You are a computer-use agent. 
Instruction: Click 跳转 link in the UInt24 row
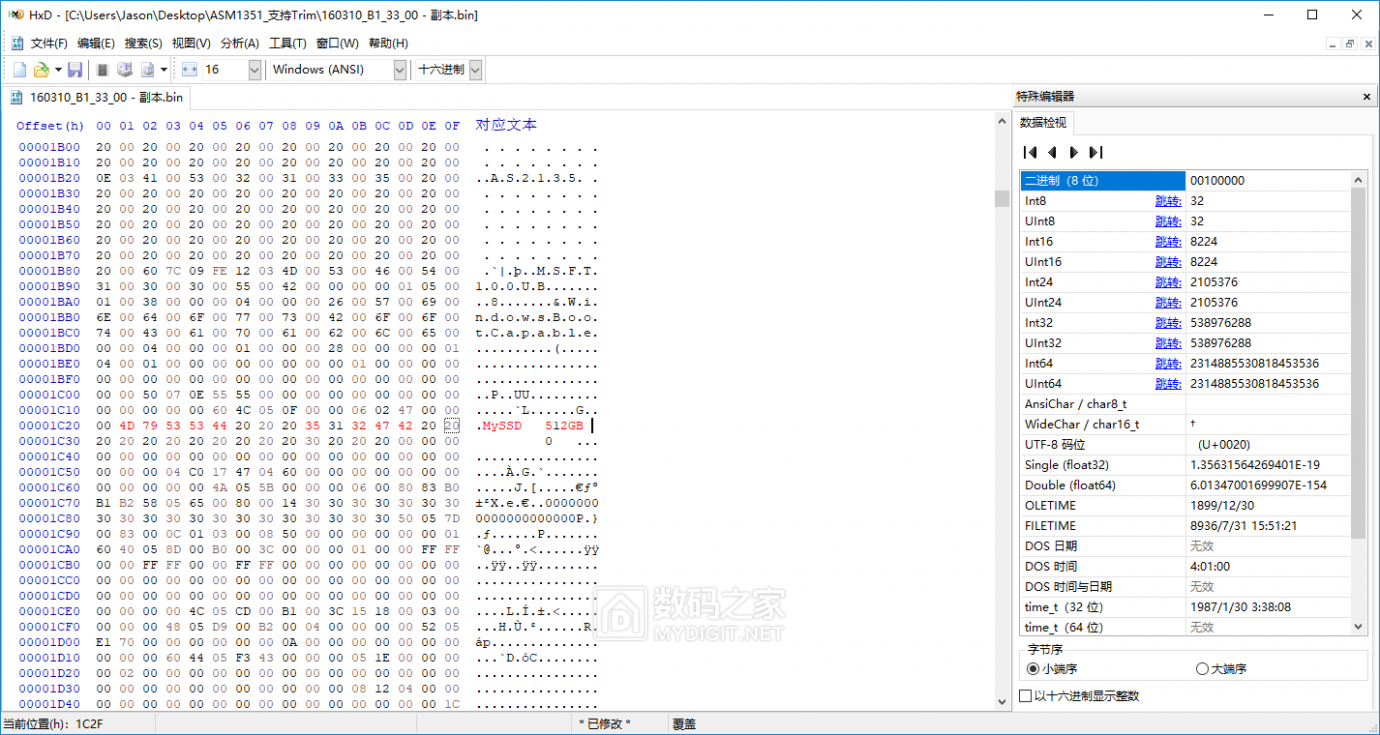[1168, 302]
